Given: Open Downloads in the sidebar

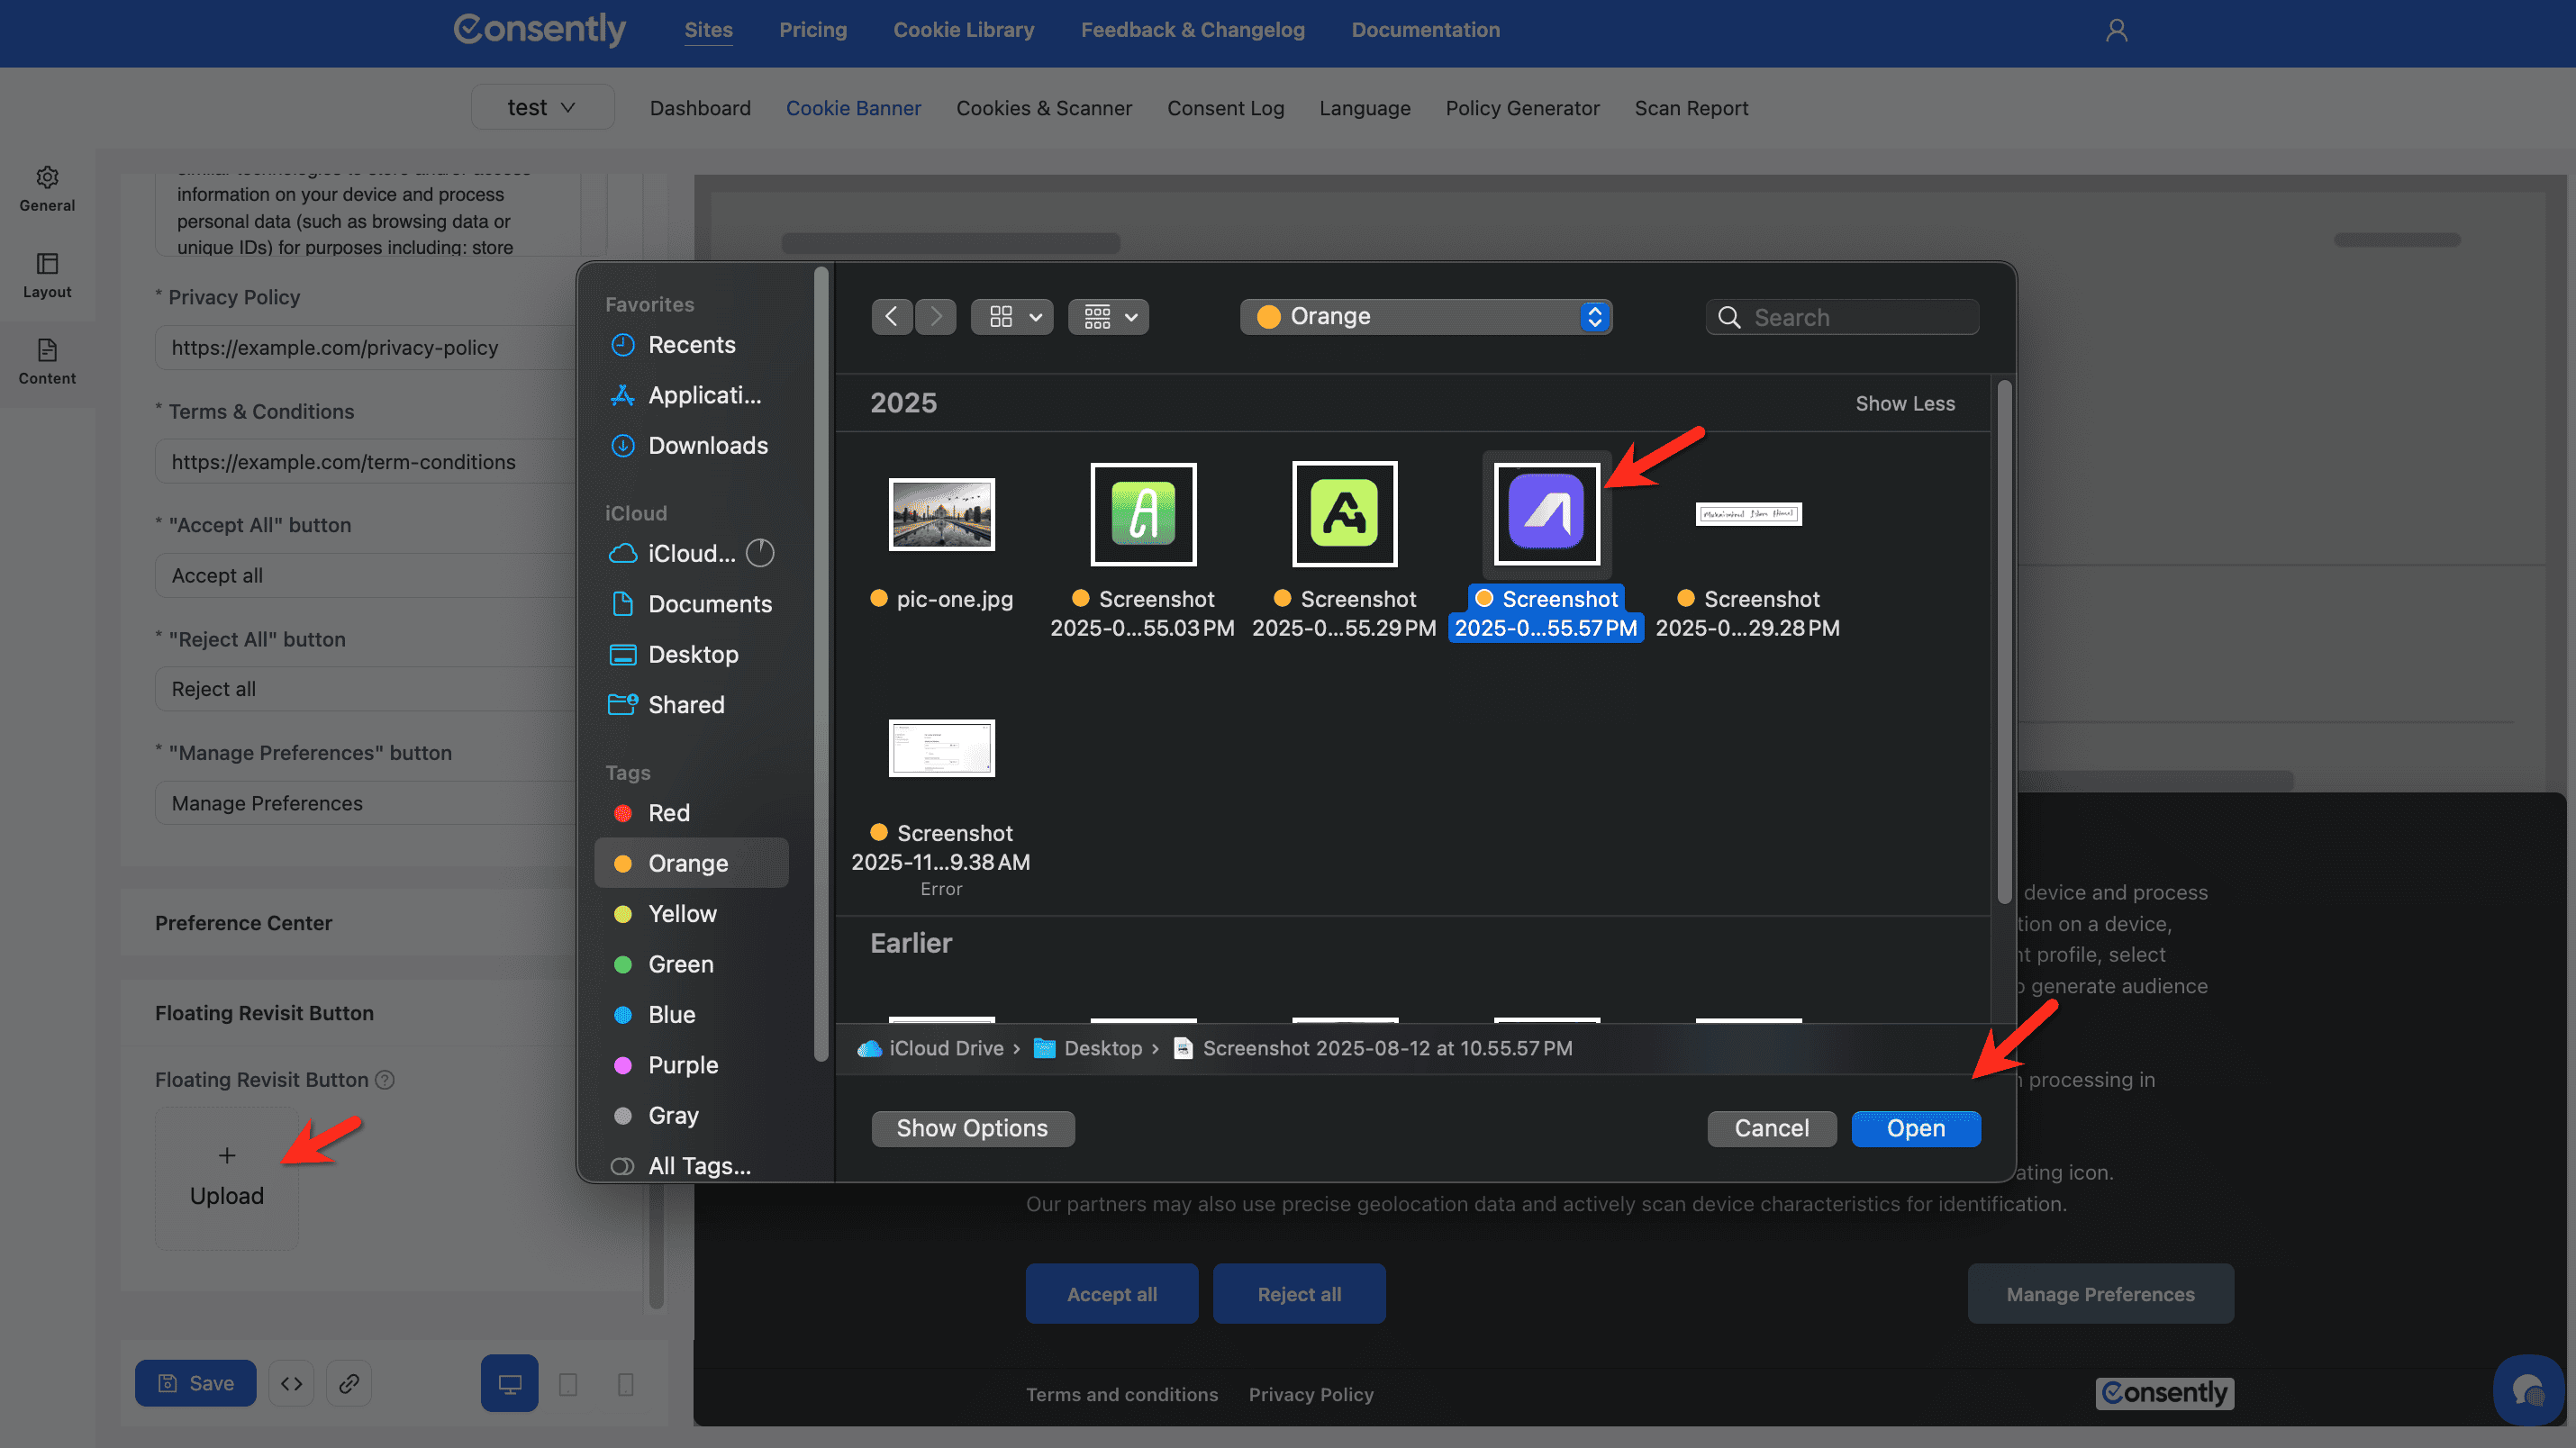Looking at the screenshot, I should point(707,445).
